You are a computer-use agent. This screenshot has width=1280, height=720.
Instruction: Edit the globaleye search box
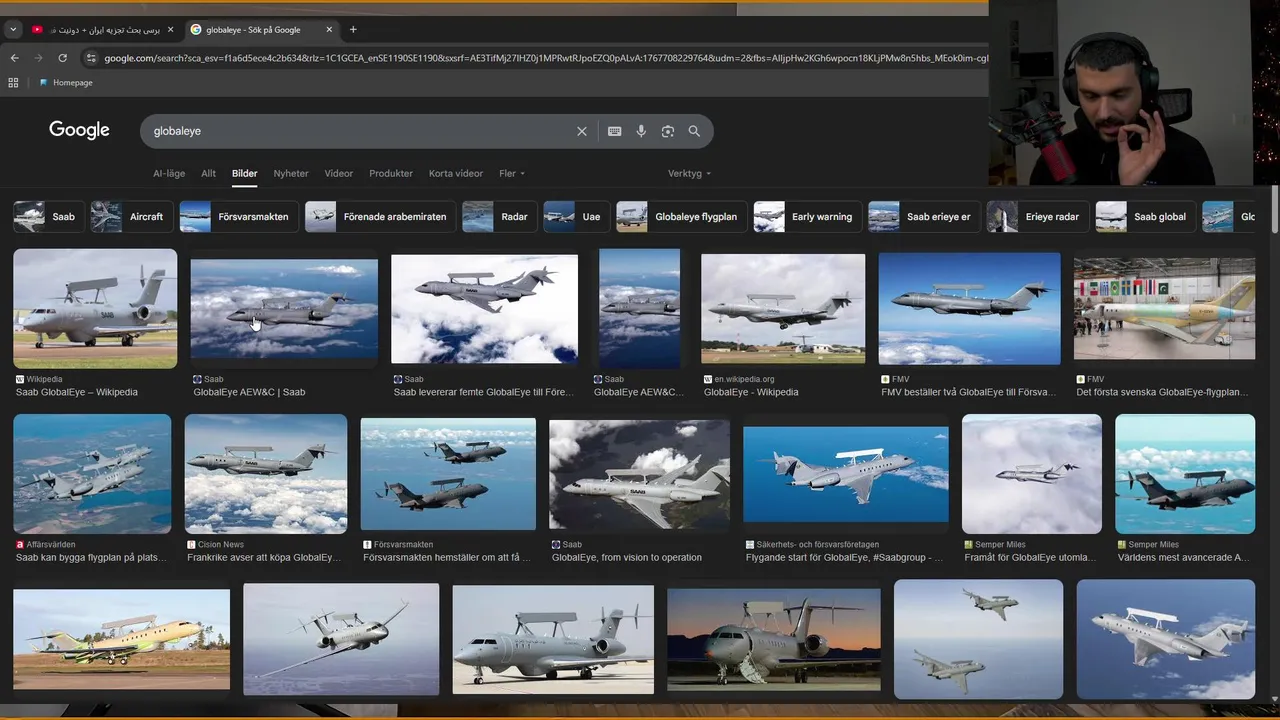pyautogui.click(x=360, y=131)
